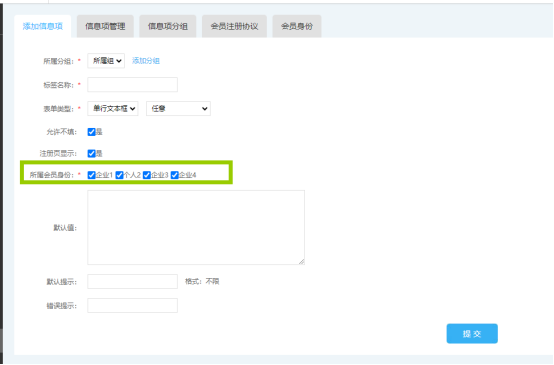The height and width of the screenshot is (365, 554).
Task: Uncheck the 企业1 member identity checkbox
Action: (x=92, y=175)
